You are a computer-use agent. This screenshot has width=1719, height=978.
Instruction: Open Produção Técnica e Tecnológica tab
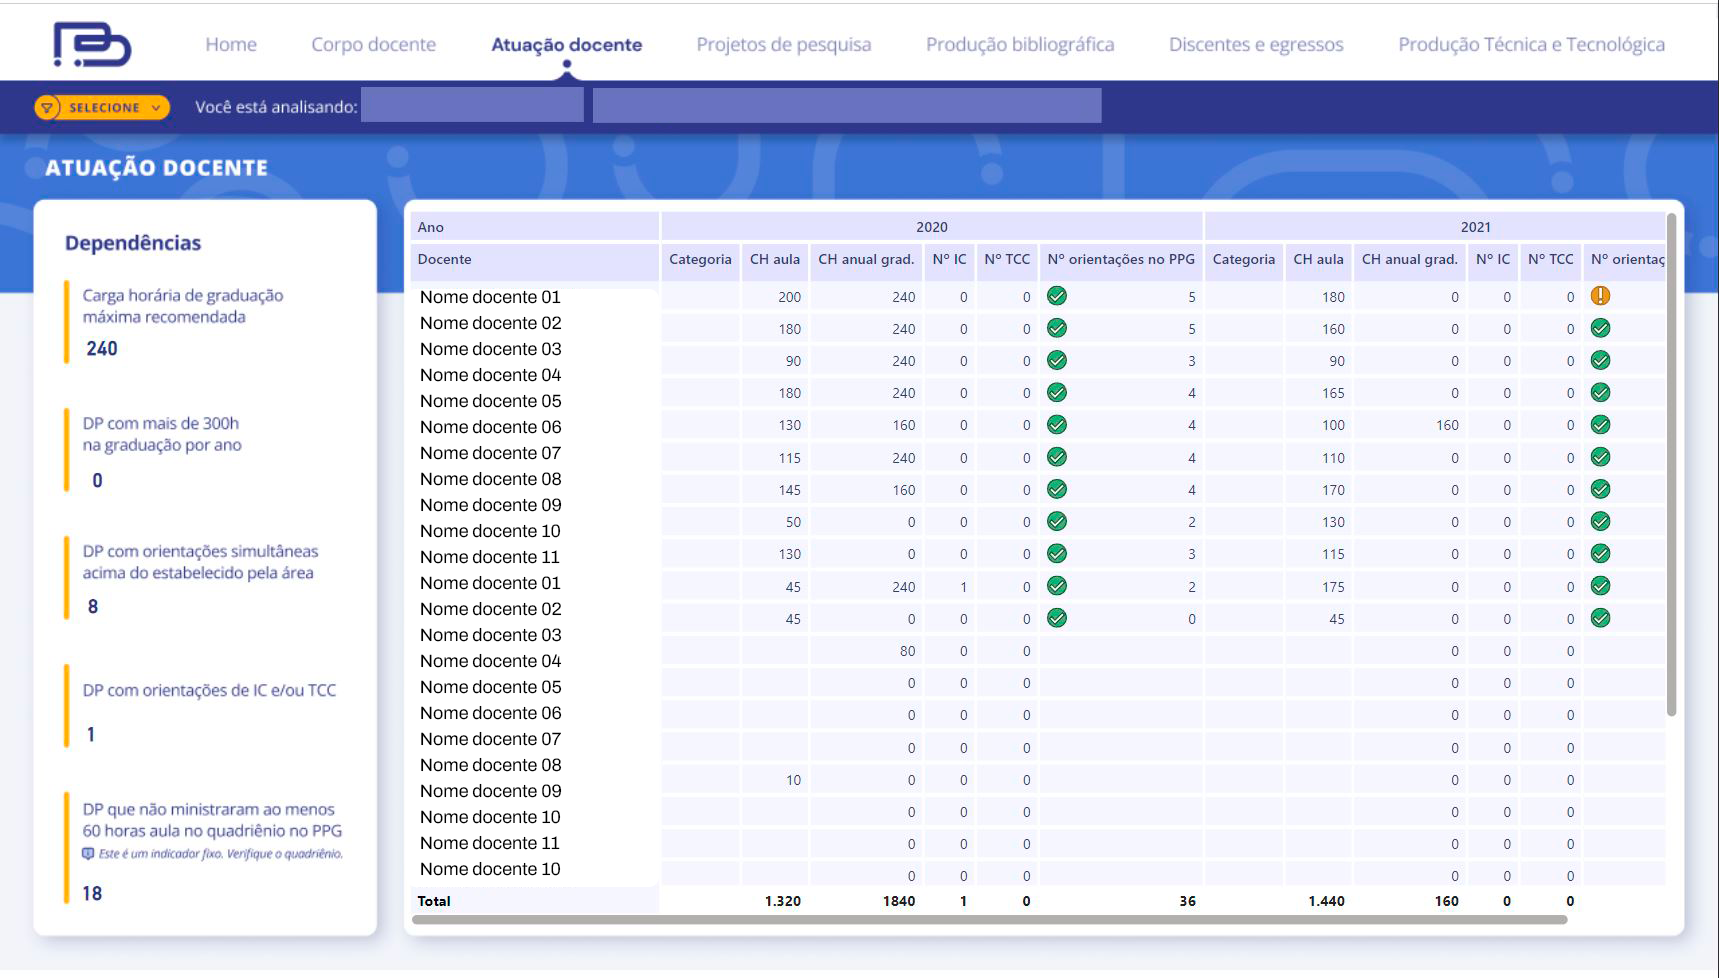tap(1531, 44)
